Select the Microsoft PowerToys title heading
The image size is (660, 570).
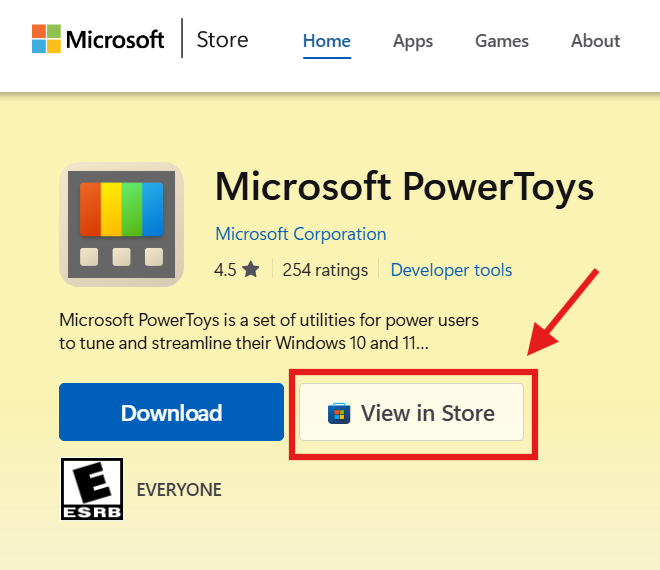pyautogui.click(x=404, y=187)
